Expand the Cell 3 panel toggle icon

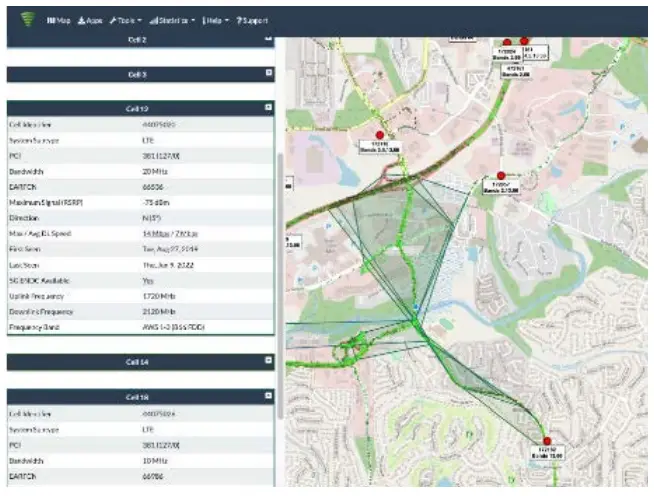(269, 73)
